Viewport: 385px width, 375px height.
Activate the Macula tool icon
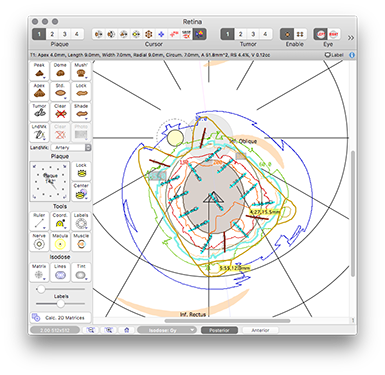pos(60,242)
